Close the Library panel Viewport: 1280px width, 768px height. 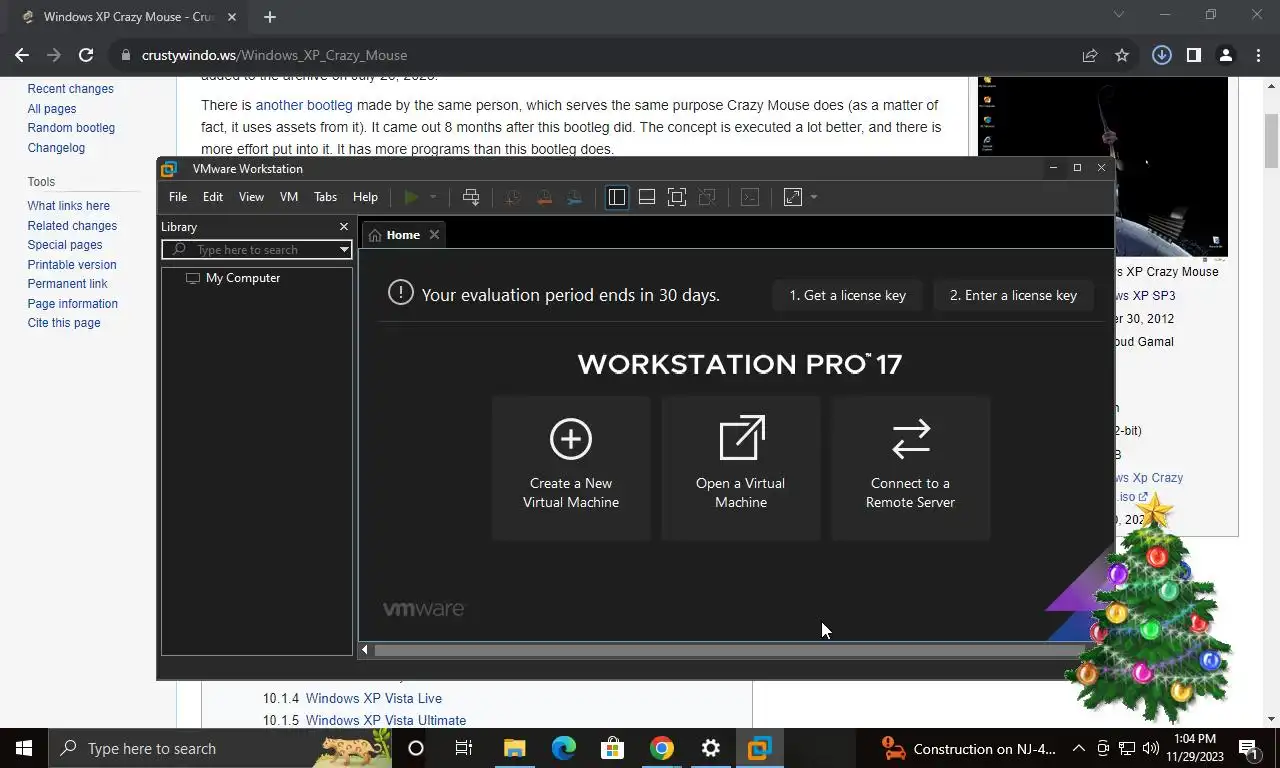coord(344,227)
